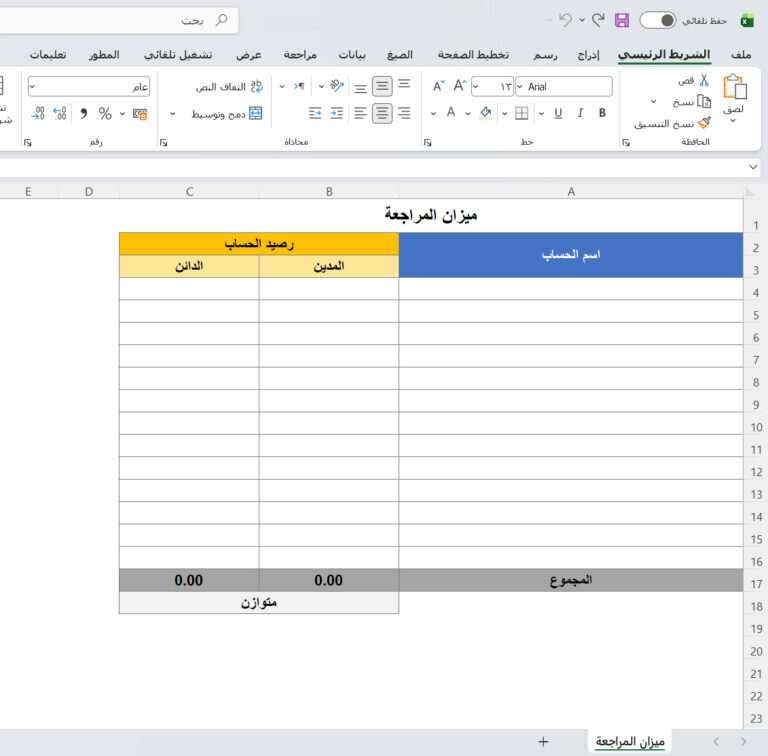
Task: Toggle the AutoSave switch
Action: click(x=657, y=20)
